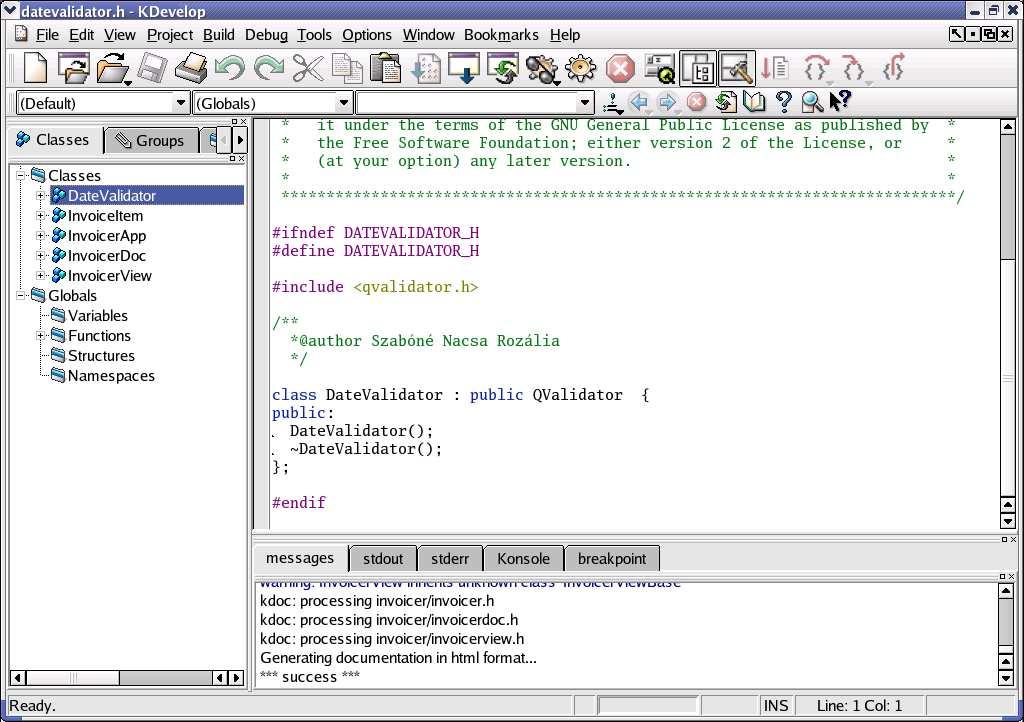Print the document using printer icon
This screenshot has width=1024, height=722.
pos(191,68)
